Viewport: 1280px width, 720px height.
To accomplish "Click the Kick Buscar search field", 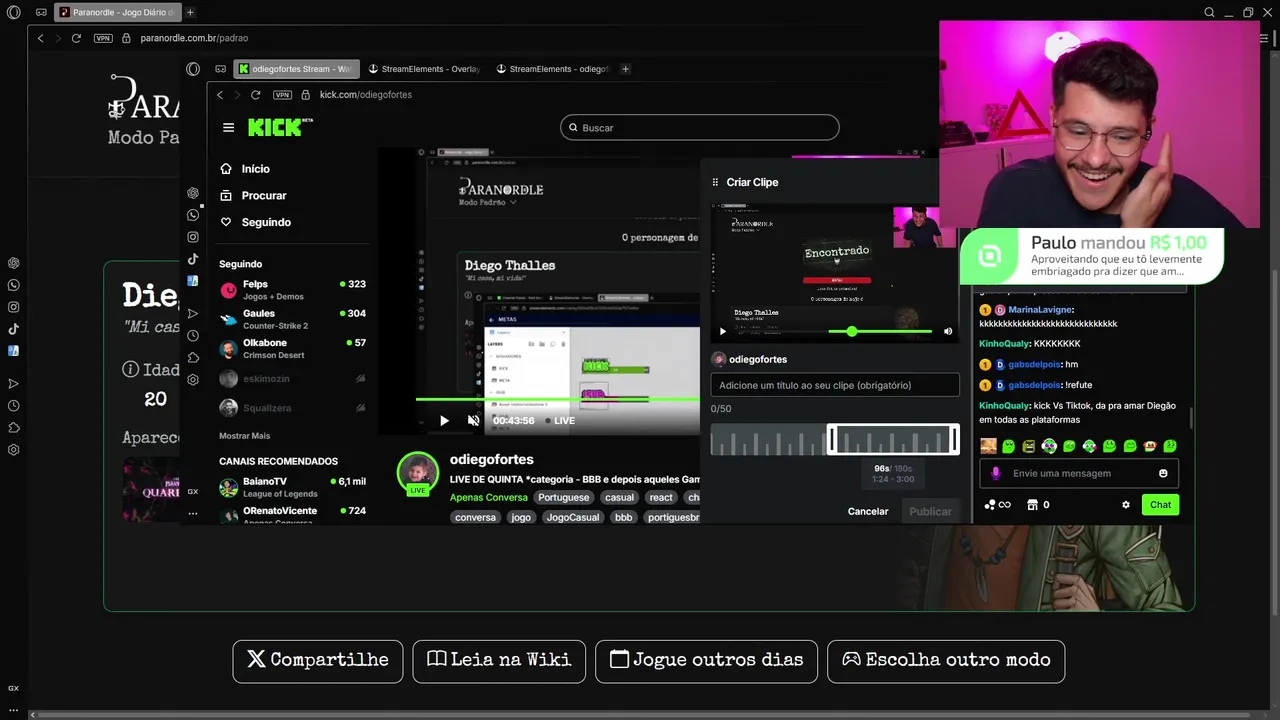I will click(700, 128).
